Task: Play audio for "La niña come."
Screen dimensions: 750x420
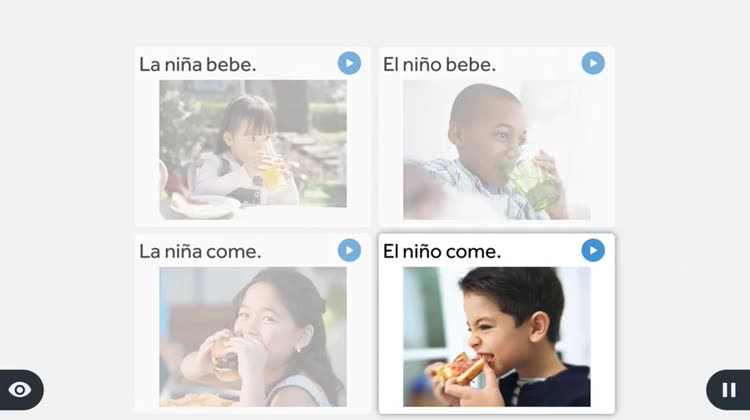Action: (x=349, y=250)
